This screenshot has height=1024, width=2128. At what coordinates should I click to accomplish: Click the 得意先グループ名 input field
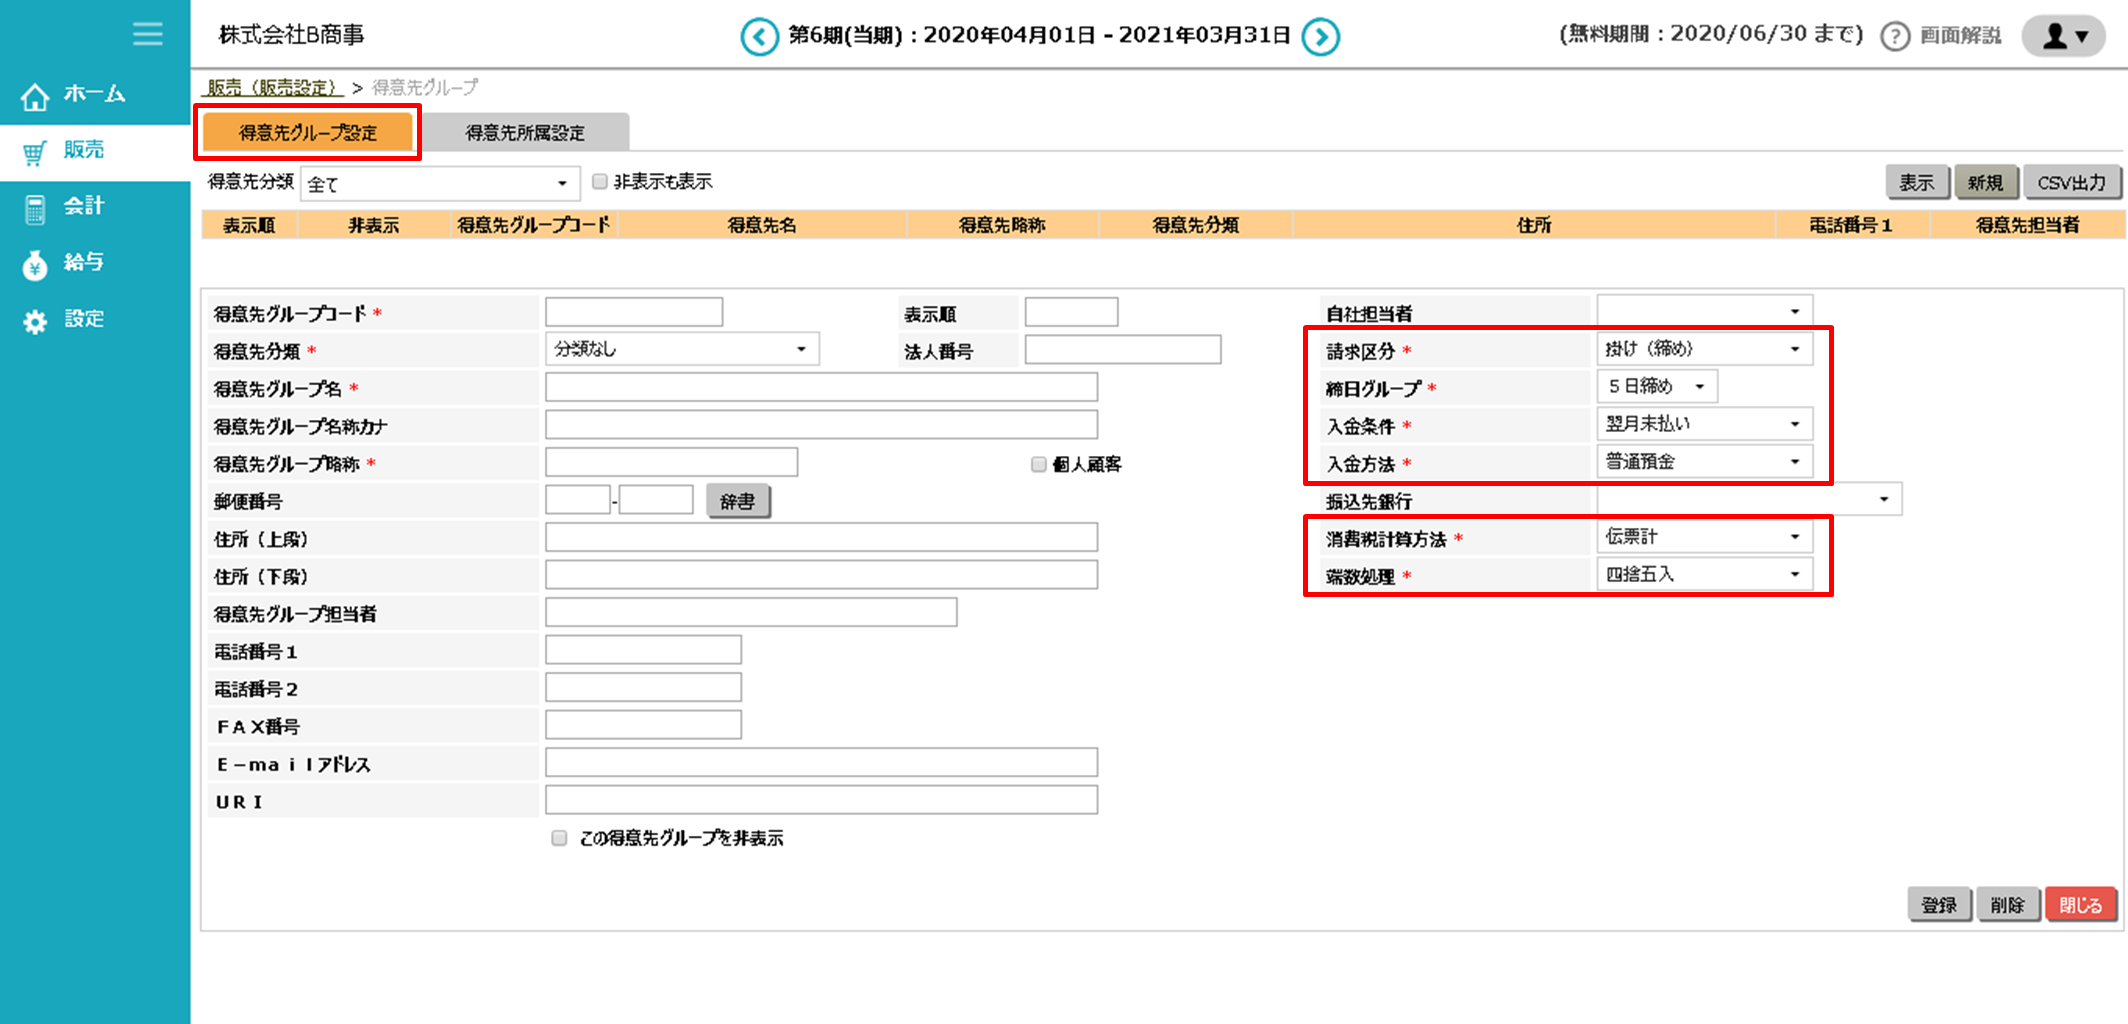pos(820,388)
